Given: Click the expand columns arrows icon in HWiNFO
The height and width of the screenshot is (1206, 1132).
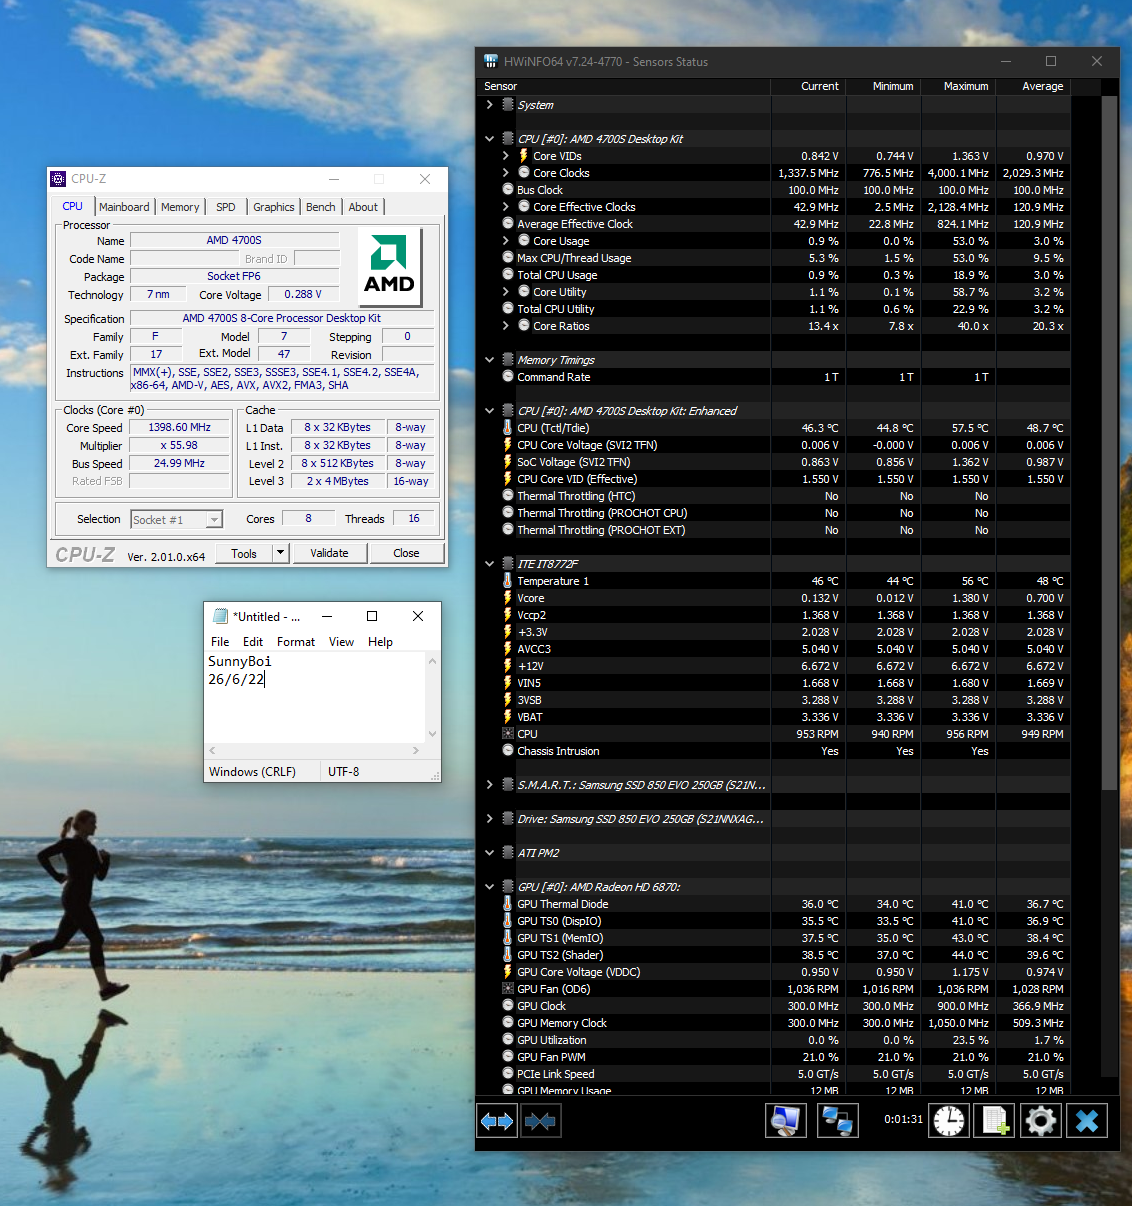Looking at the screenshot, I should click(x=497, y=1121).
